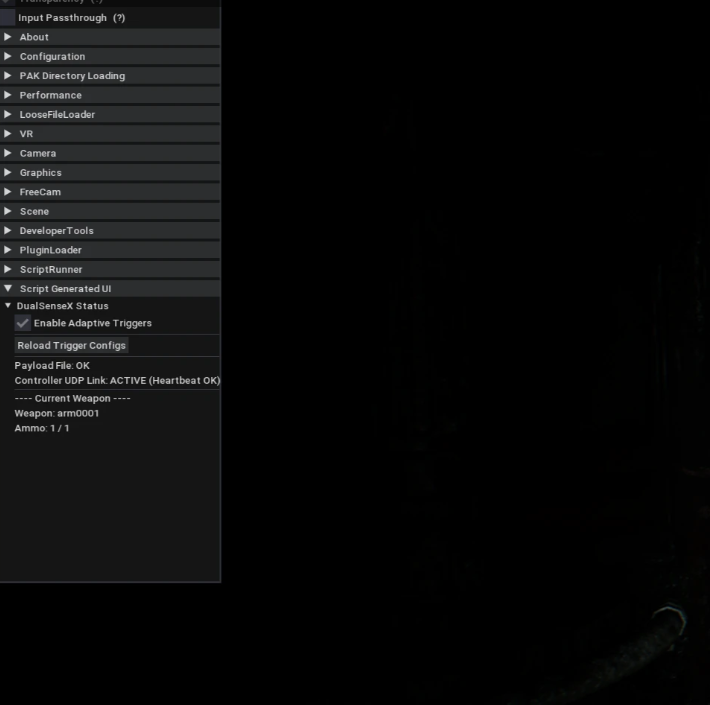Toggle Enable Adaptive Triggers checkbox

[23, 323]
